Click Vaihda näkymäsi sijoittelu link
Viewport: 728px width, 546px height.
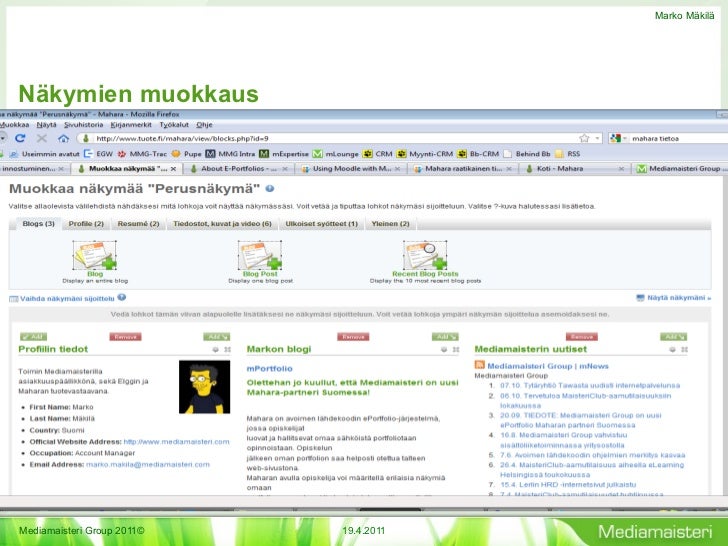(x=67, y=299)
